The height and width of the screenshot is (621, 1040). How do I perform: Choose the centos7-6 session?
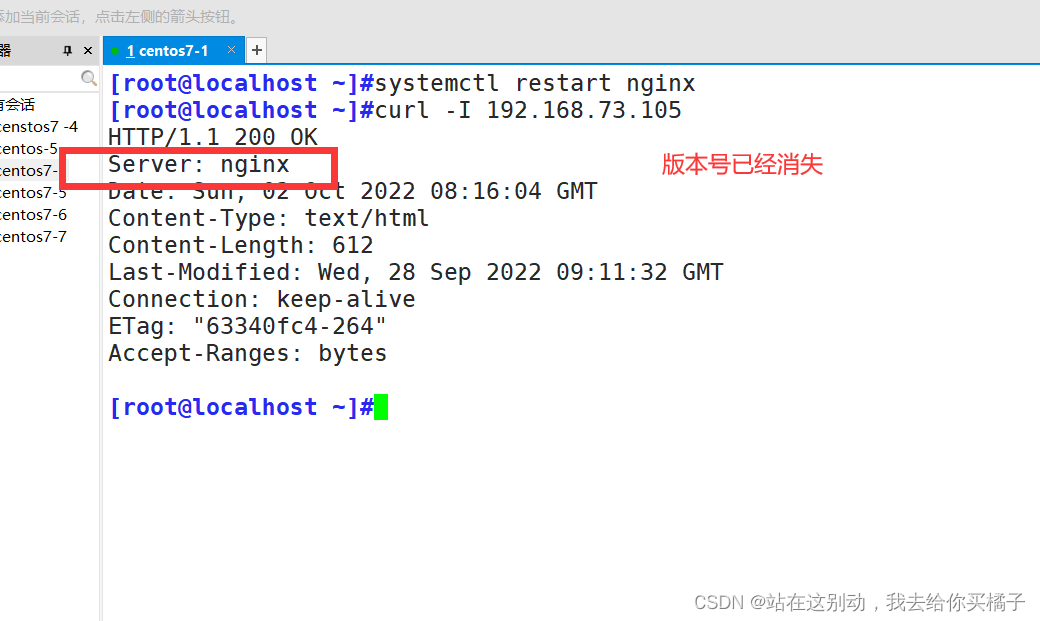(33, 215)
